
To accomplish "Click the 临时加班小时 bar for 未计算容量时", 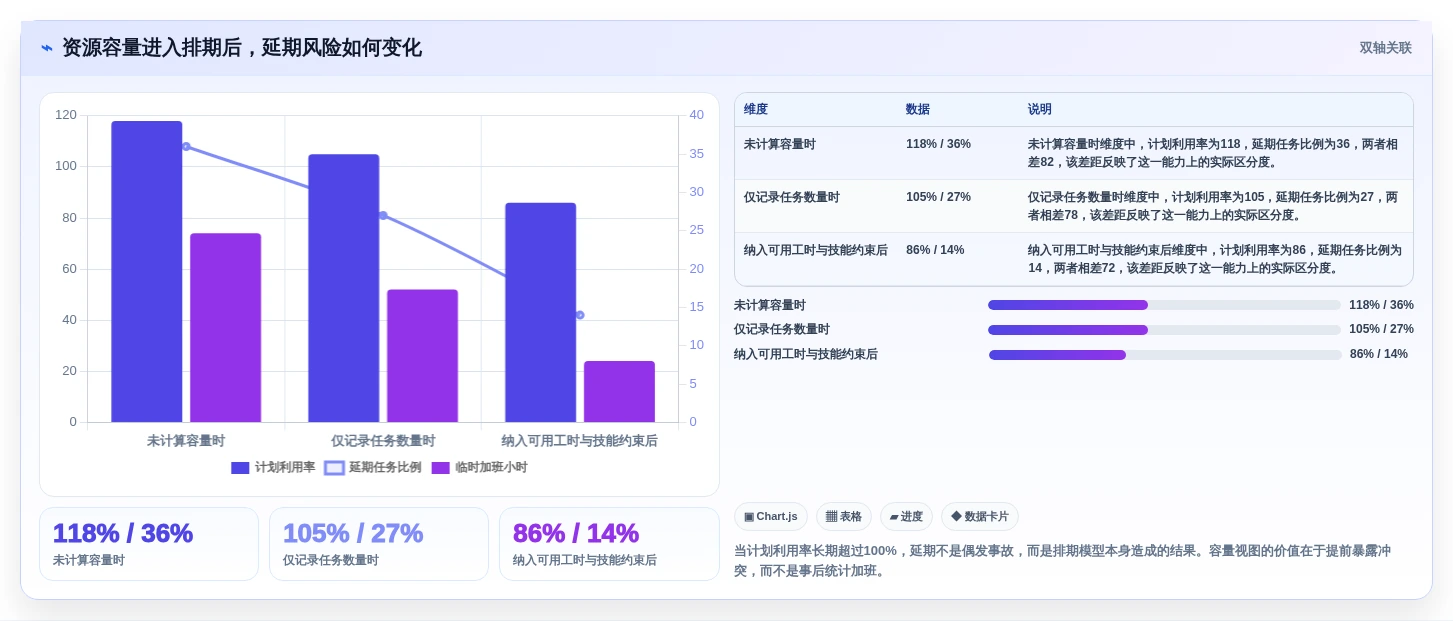I will point(226,328).
